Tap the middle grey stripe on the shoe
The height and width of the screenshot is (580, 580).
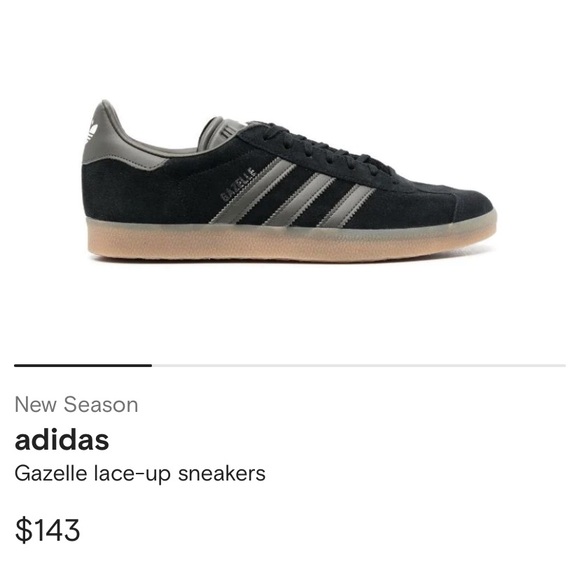[x=300, y=200]
